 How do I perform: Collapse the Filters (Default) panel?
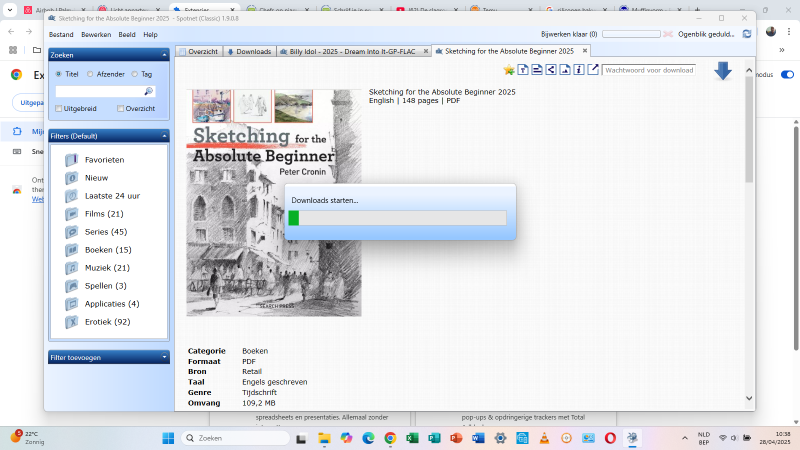coord(164,136)
